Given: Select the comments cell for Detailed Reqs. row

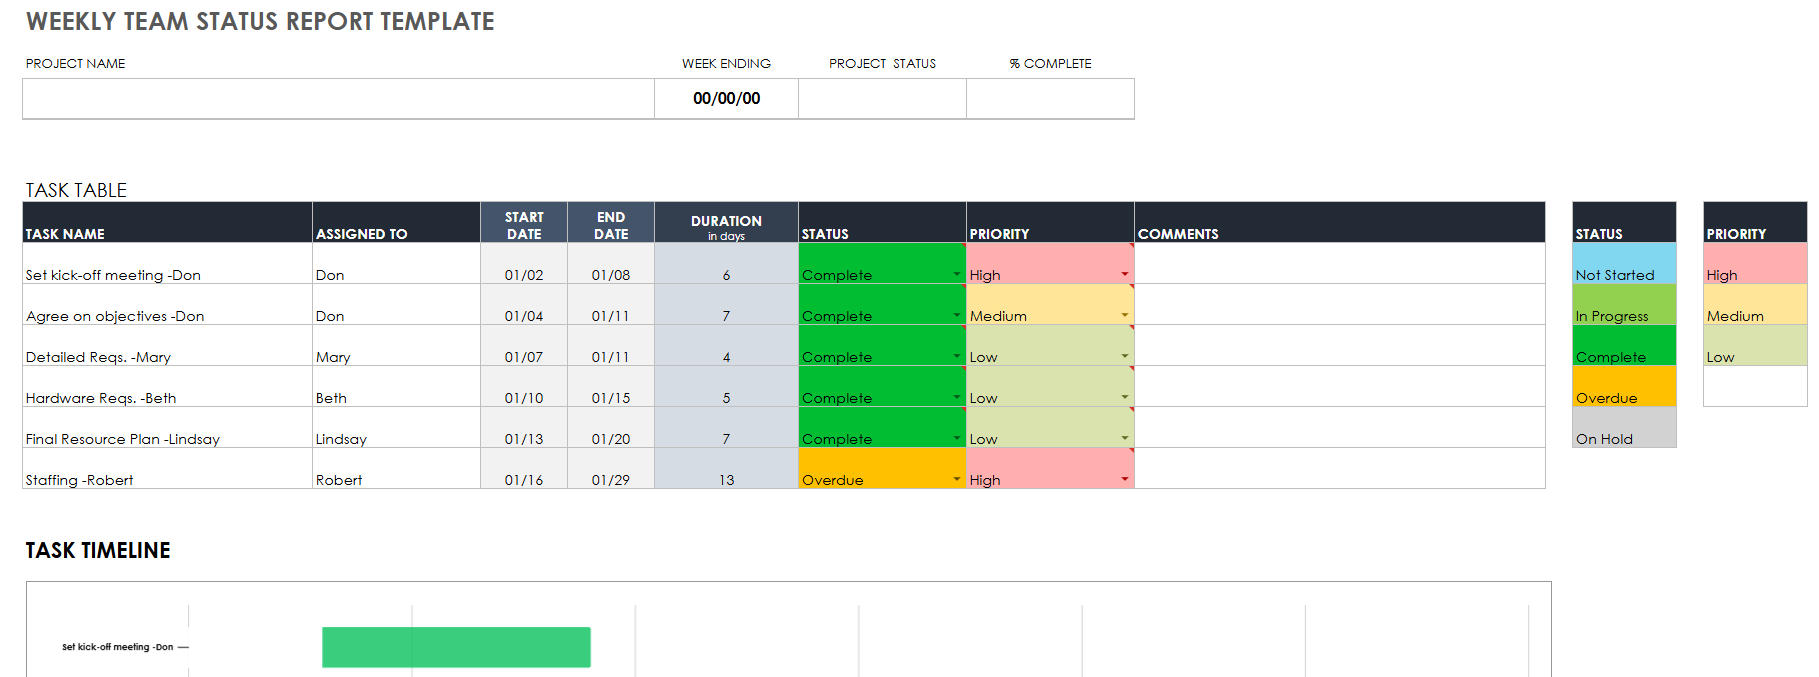Looking at the screenshot, I should point(1338,346).
